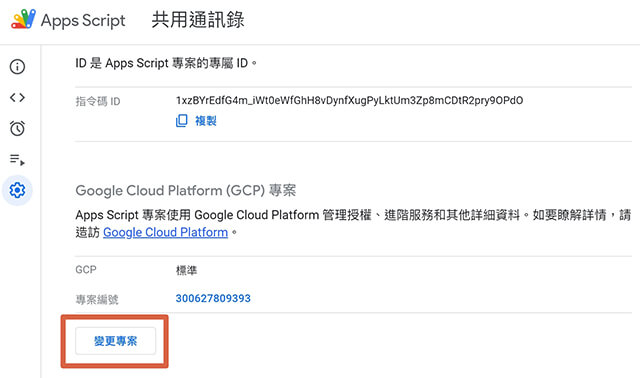The width and height of the screenshot is (640, 378).
Task: Click the Google Cloud Platform (GCP) 專案 heading
Action: 186,191
